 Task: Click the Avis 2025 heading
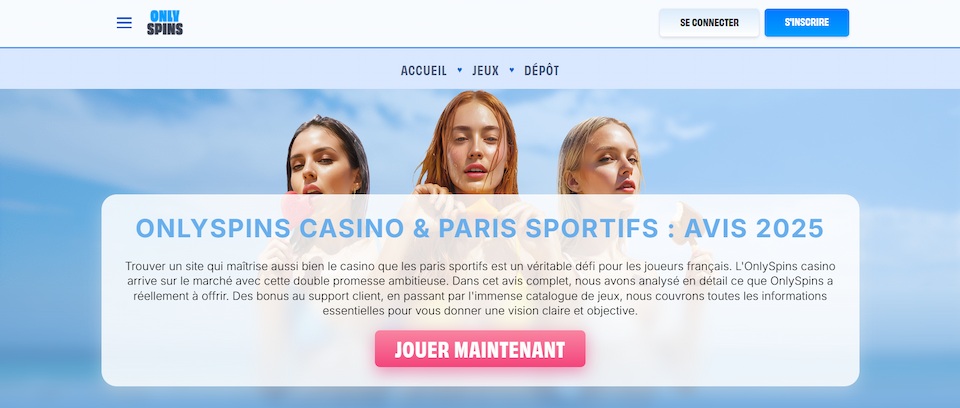point(480,228)
